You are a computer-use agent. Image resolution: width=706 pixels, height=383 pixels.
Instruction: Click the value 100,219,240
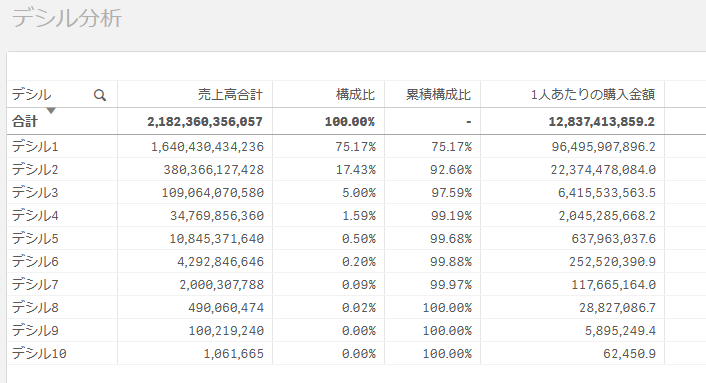(226, 331)
